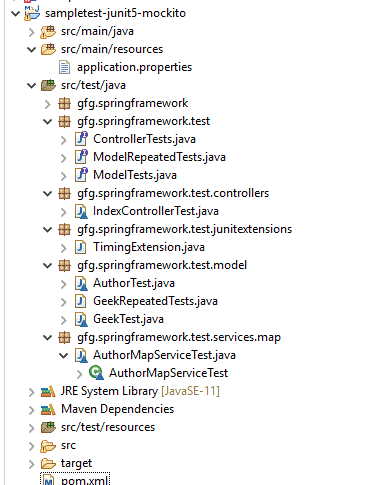Click the ControllerTests.java interface file icon
Viewport: 380px width, 485px height.
click(x=81, y=139)
